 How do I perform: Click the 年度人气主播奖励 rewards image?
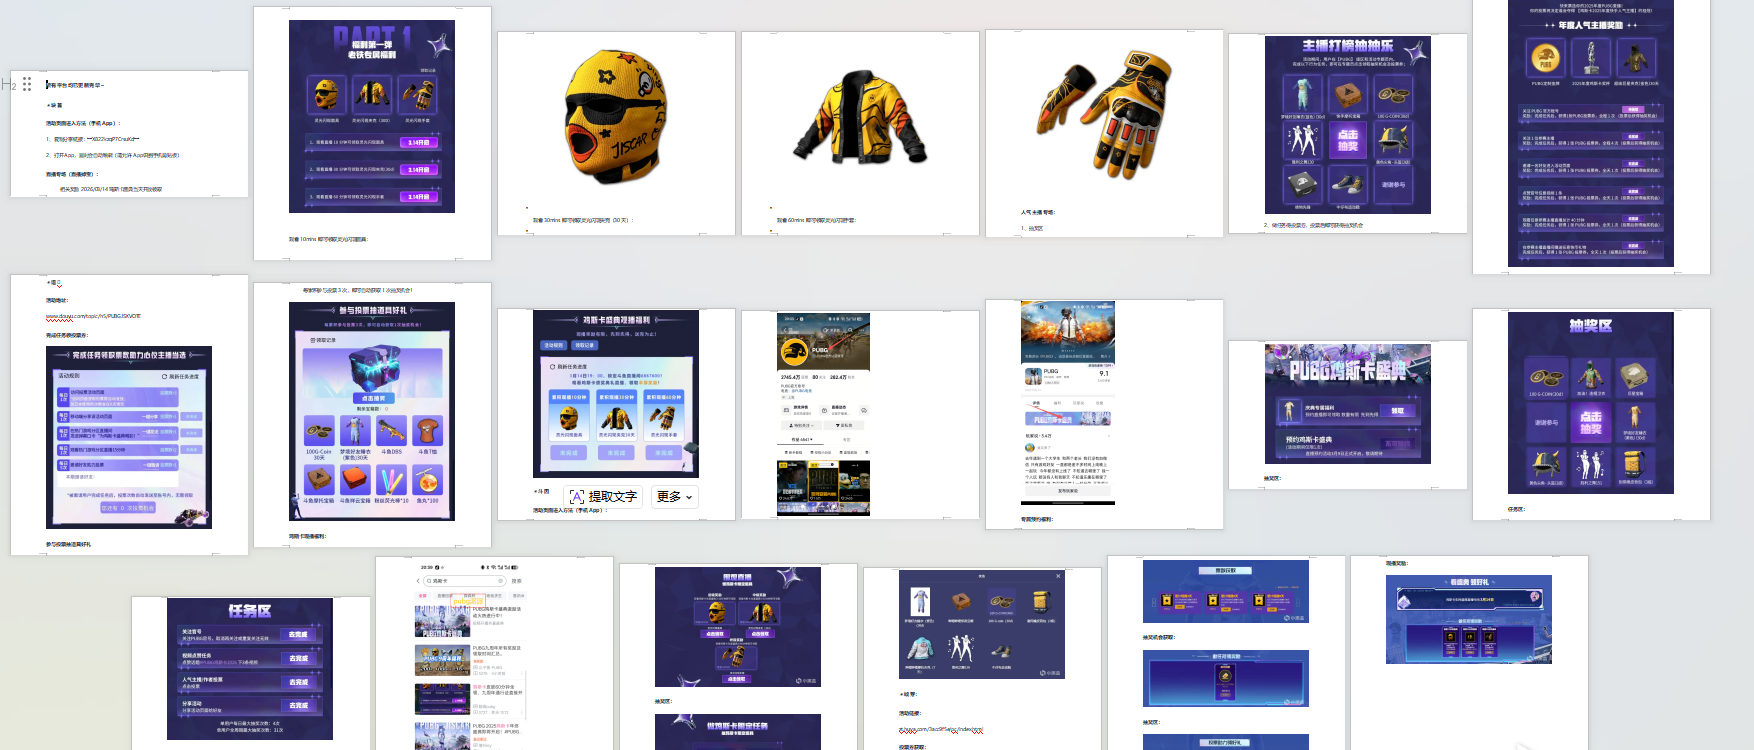[x=1590, y=133]
